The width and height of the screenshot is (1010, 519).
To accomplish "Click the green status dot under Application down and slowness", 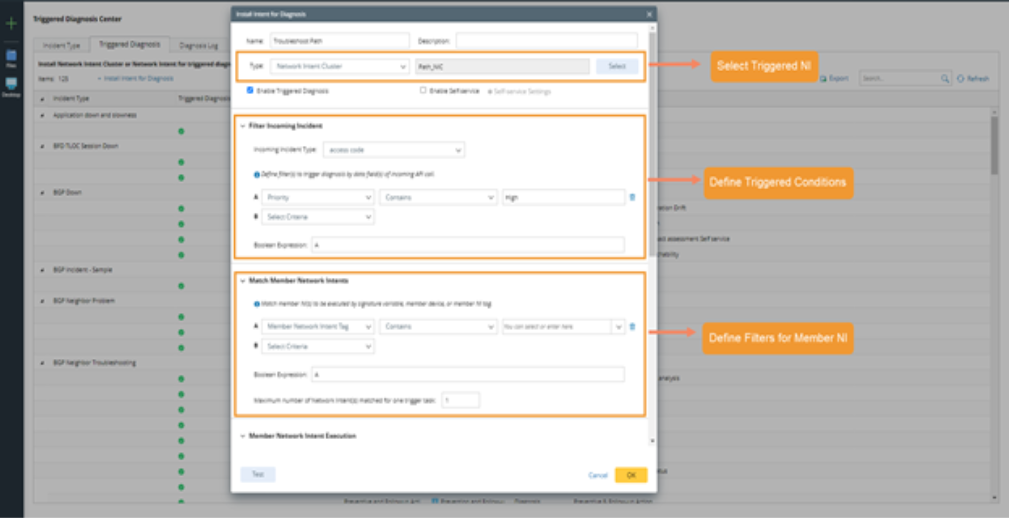I will [x=181, y=131].
